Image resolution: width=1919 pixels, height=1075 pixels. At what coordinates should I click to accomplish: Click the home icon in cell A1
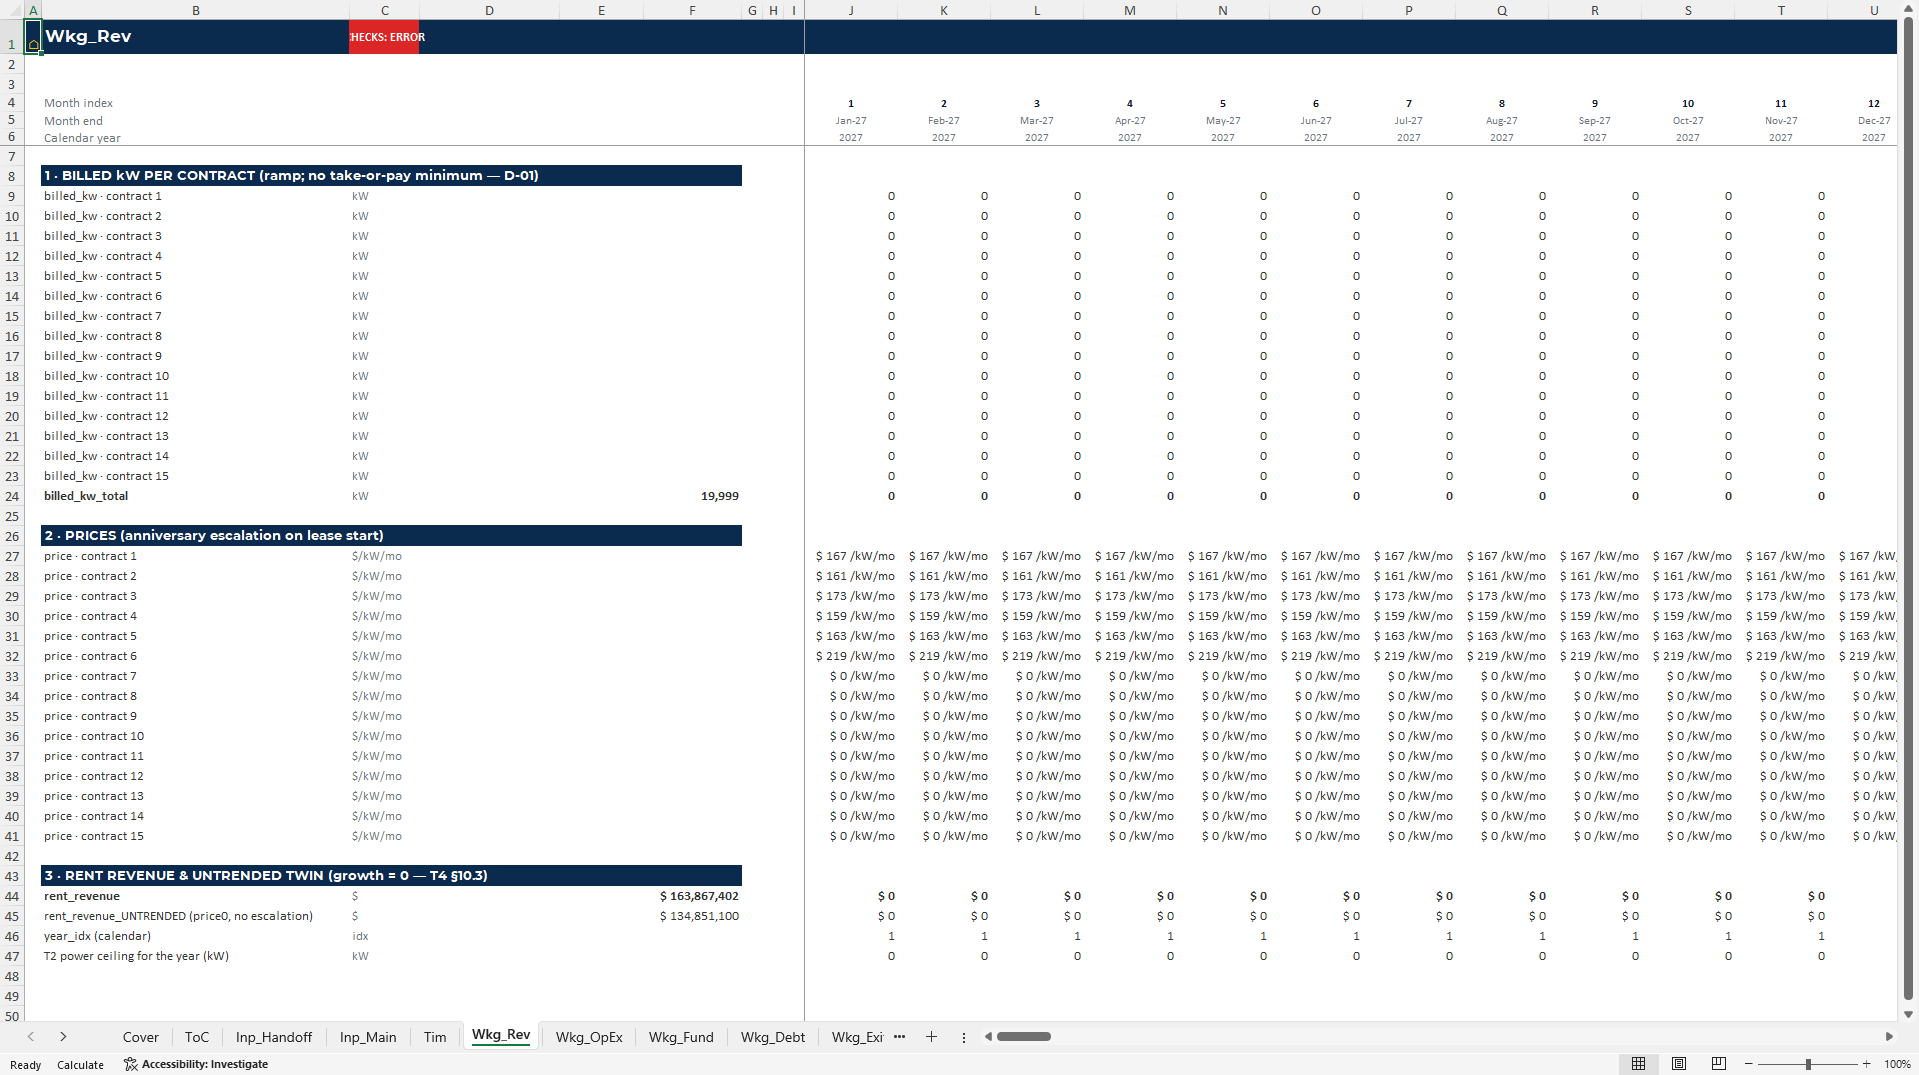[x=33, y=43]
